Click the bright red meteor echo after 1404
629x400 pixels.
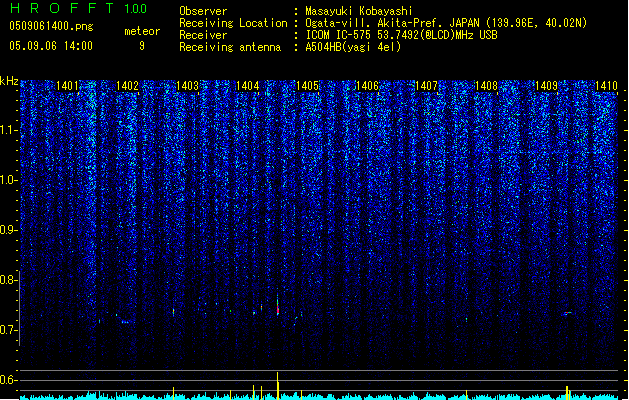tap(278, 309)
